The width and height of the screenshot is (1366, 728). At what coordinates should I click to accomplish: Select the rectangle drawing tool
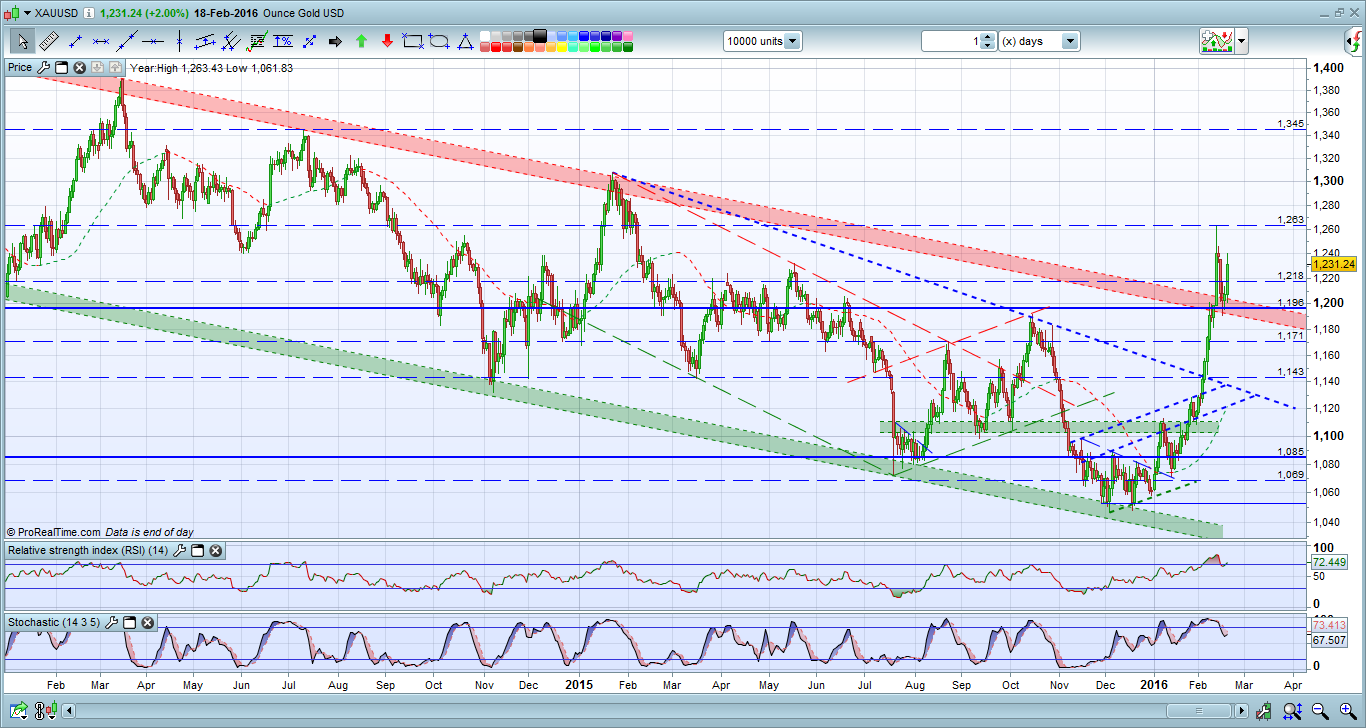(413, 41)
